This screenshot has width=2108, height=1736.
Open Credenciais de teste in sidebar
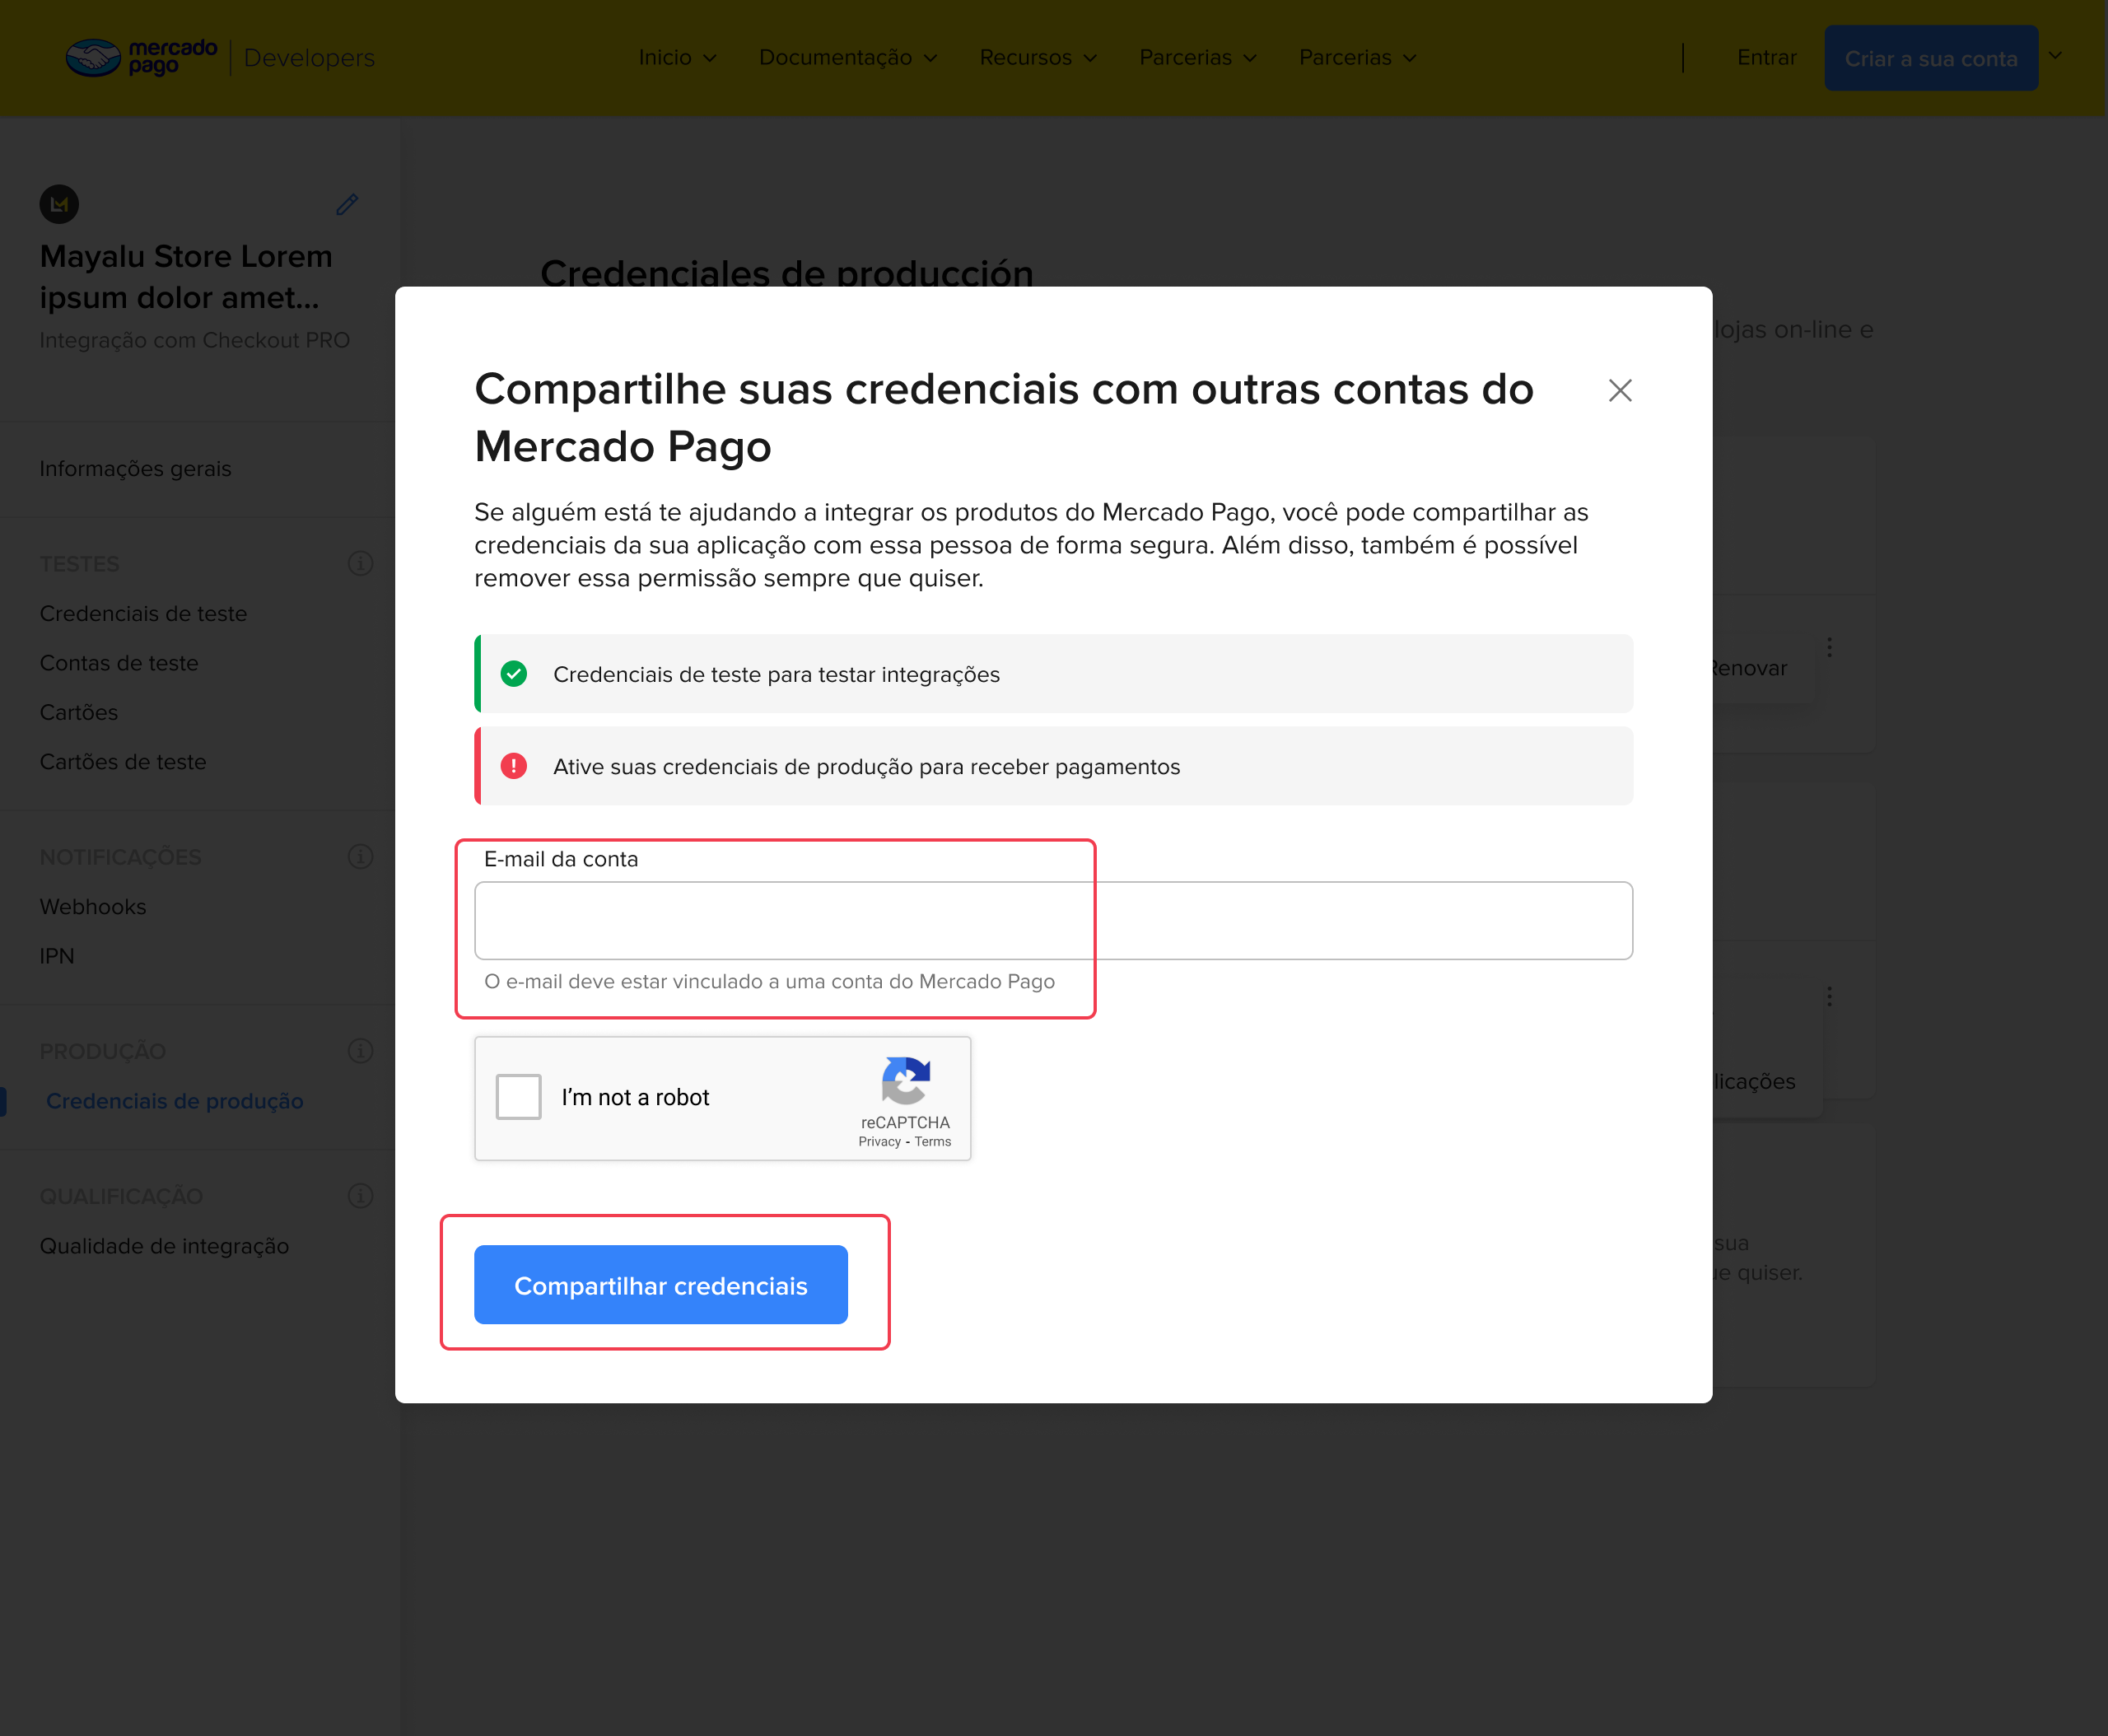pyautogui.click(x=143, y=614)
